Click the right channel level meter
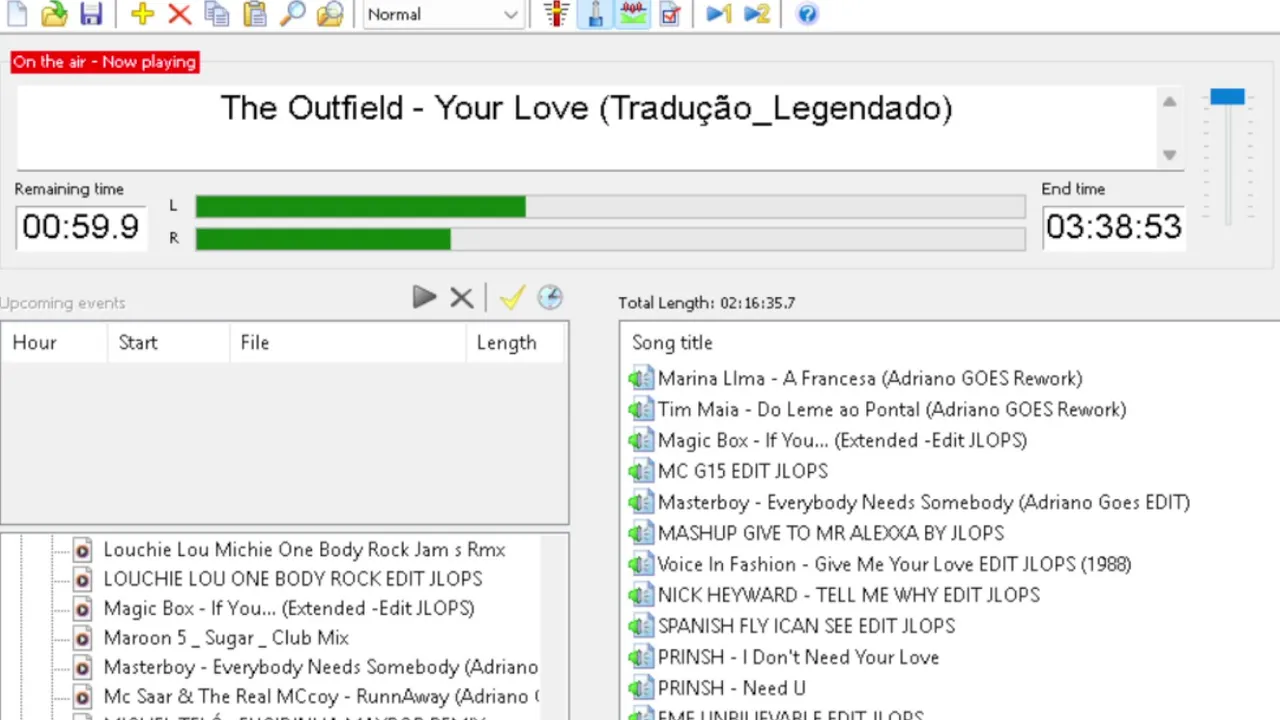This screenshot has width=1280, height=720. tap(610, 238)
